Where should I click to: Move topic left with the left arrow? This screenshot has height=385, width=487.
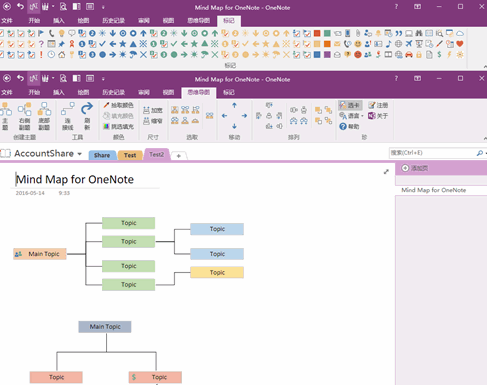tap(224, 116)
